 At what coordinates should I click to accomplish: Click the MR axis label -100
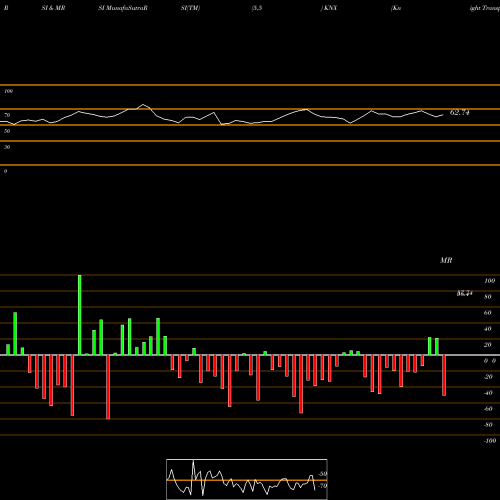click(x=490, y=441)
